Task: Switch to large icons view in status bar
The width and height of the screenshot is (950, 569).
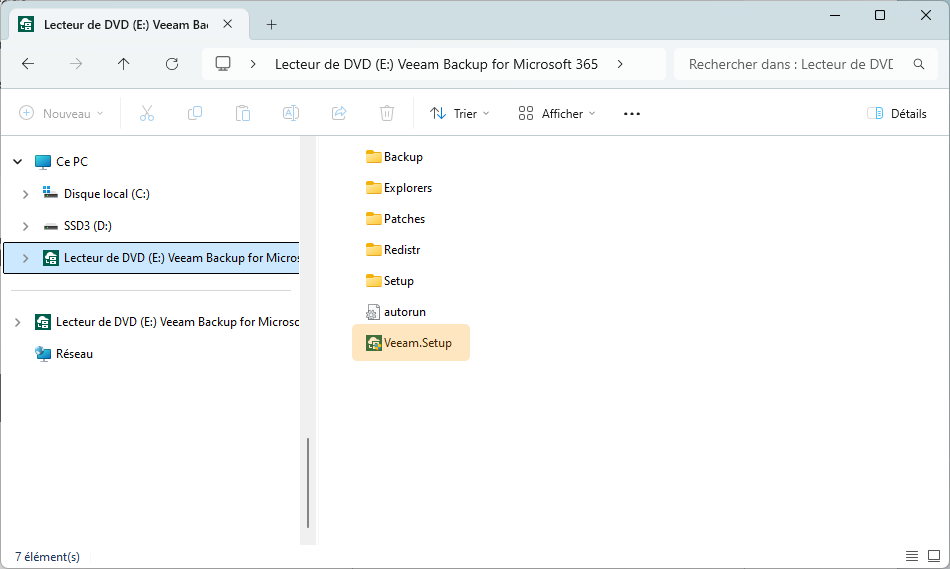Action: pyautogui.click(x=934, y=556)
